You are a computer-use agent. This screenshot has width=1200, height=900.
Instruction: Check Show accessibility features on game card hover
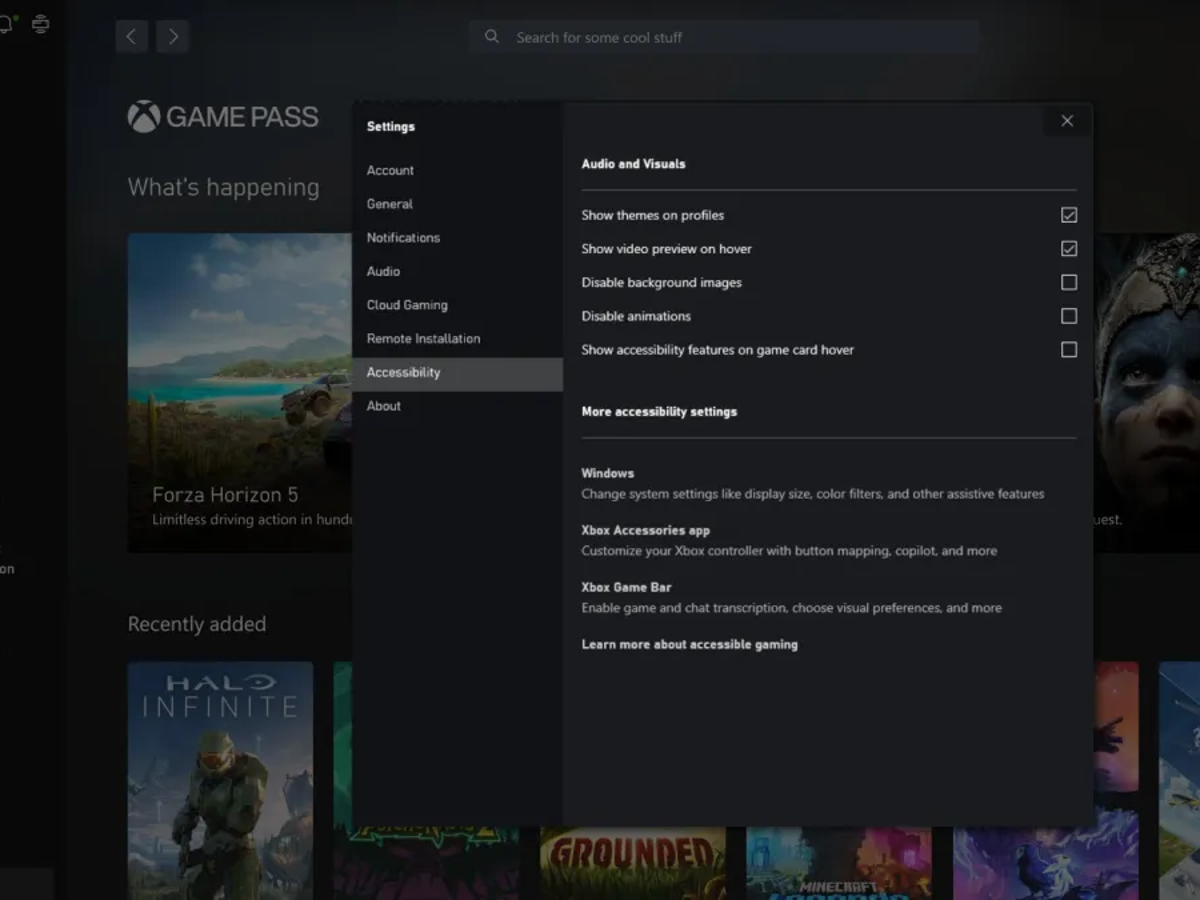pos(1069,349)
